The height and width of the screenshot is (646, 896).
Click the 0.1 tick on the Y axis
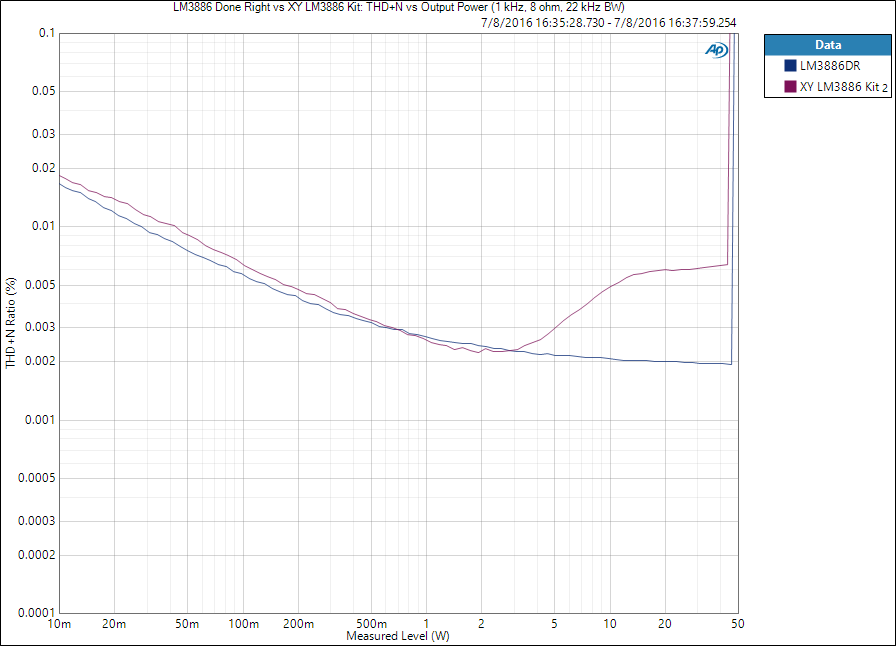pos(47,33)
